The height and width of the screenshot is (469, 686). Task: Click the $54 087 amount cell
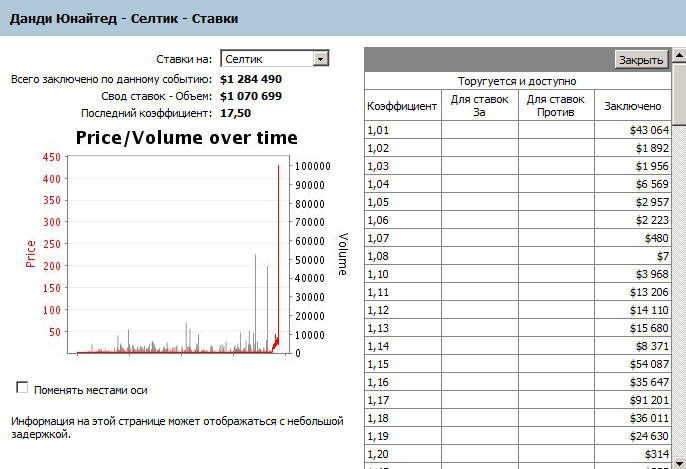click(x=633, y=364)
